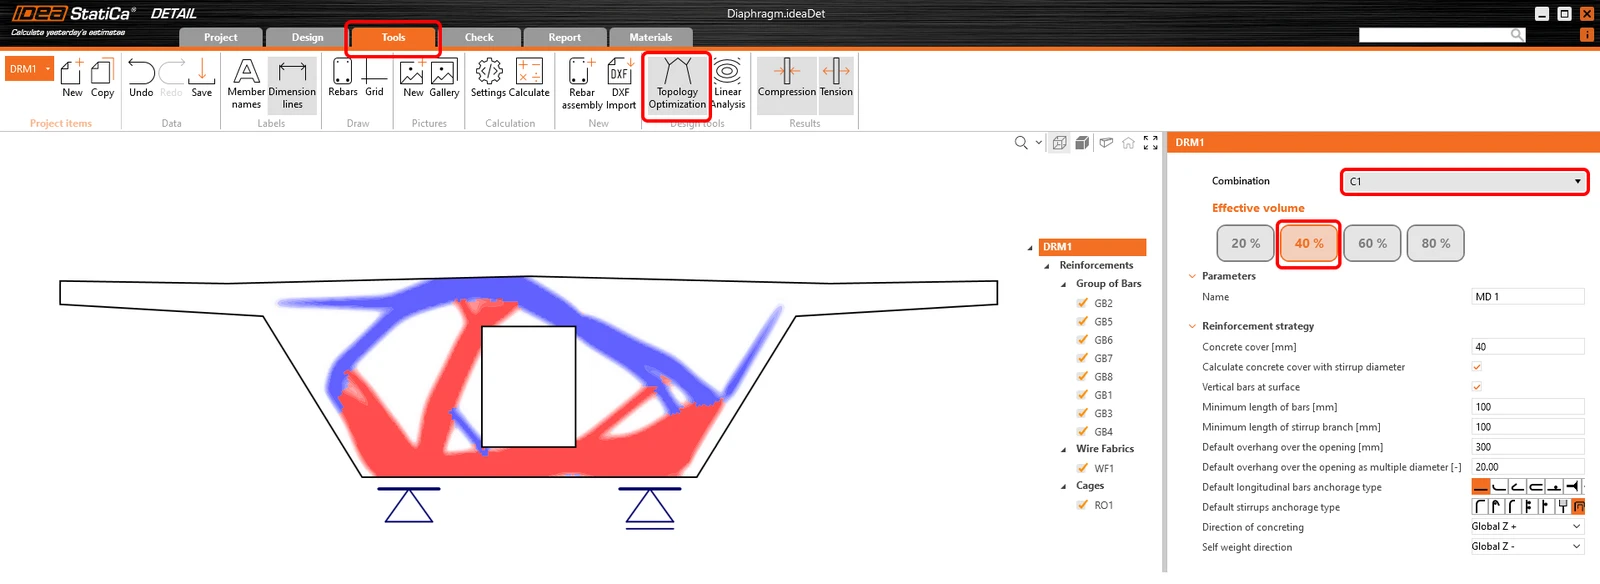Toggle Member names labels
The image size is (1600, 584).
(246, 84)
